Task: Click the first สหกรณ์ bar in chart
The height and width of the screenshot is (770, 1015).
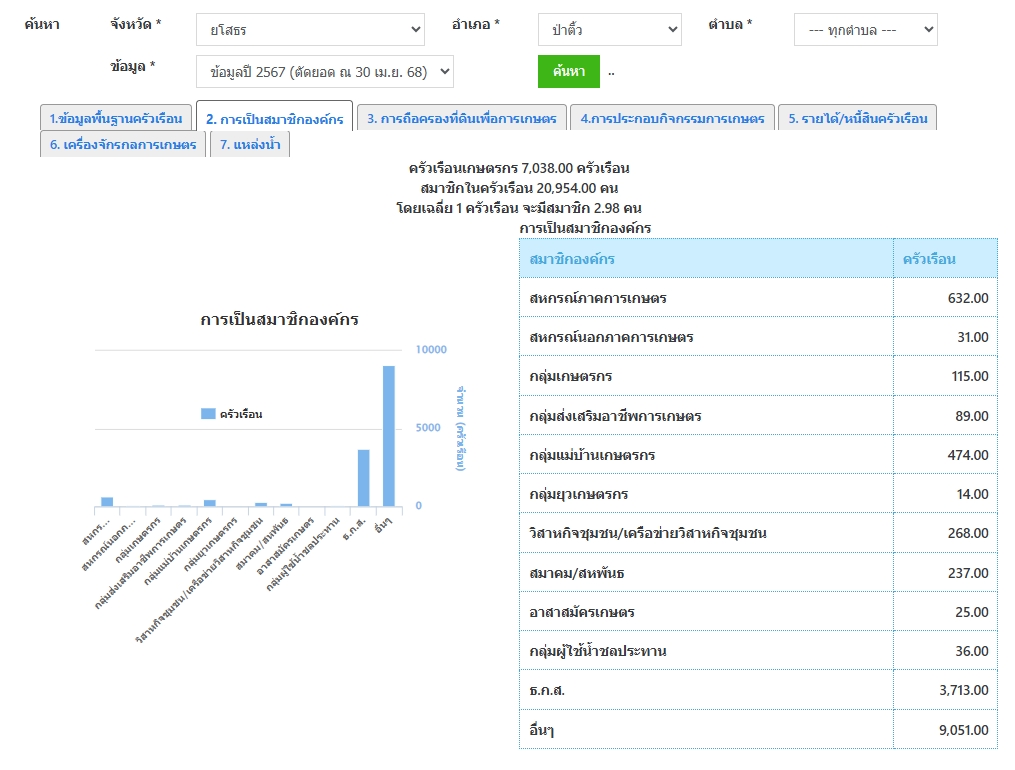Action: pos(107,502)
